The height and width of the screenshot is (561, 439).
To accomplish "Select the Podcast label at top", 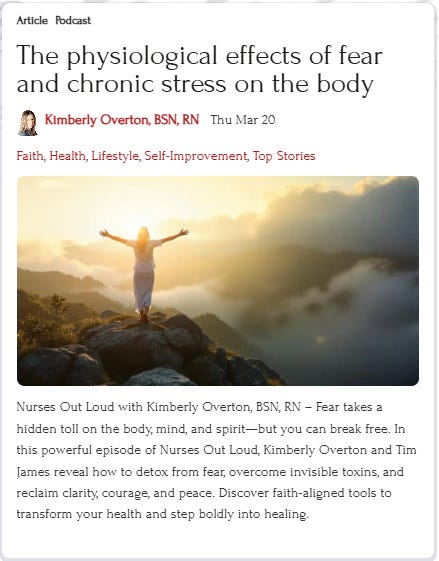I will point(73,20).
